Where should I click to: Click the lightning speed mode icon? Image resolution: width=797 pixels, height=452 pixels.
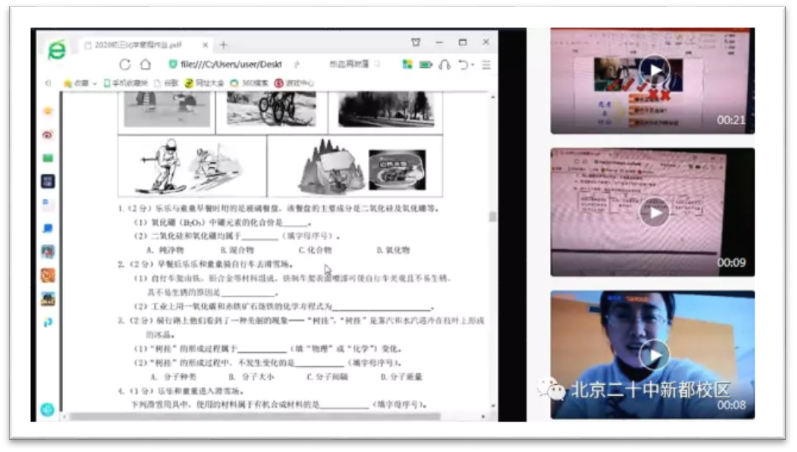297,64
